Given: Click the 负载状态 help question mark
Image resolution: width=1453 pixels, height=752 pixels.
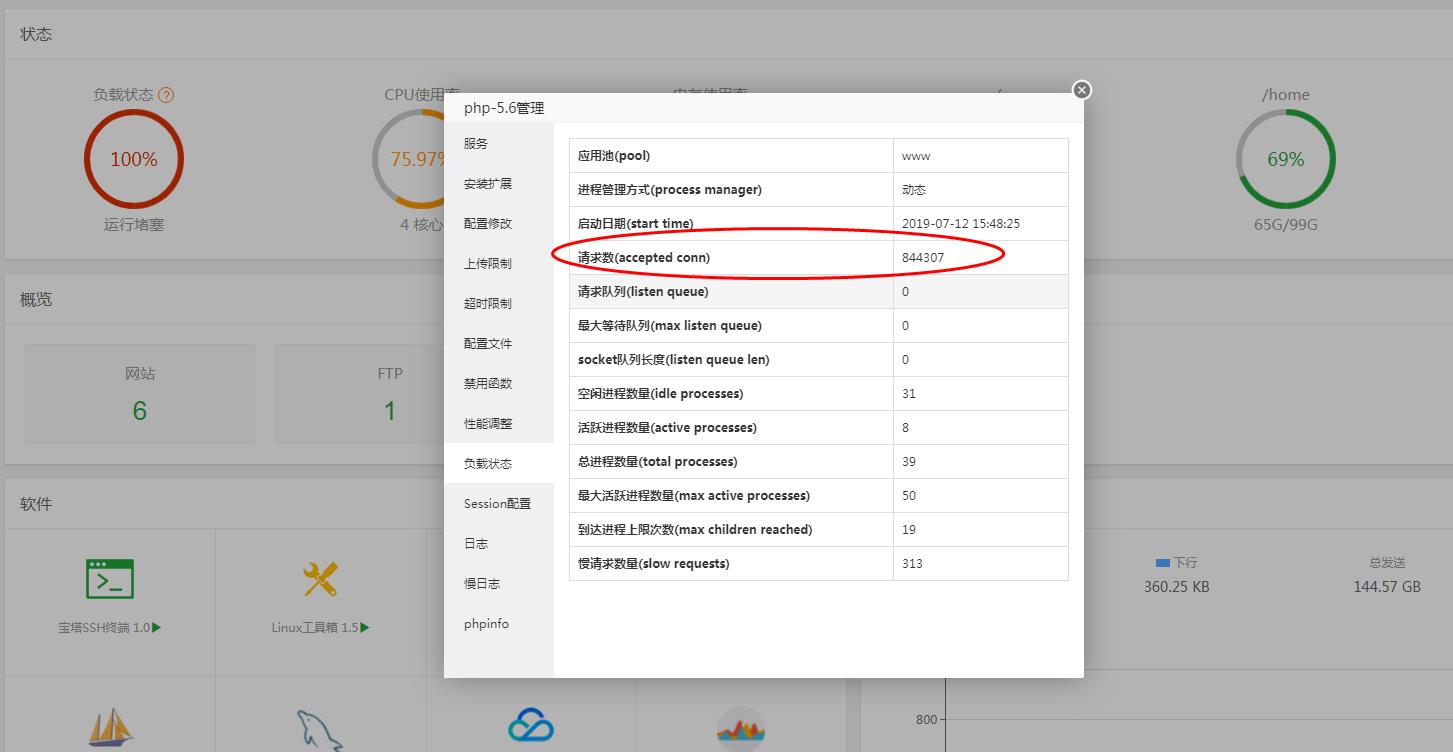Looking at the screenshot, I should click(x=164, y=93).
